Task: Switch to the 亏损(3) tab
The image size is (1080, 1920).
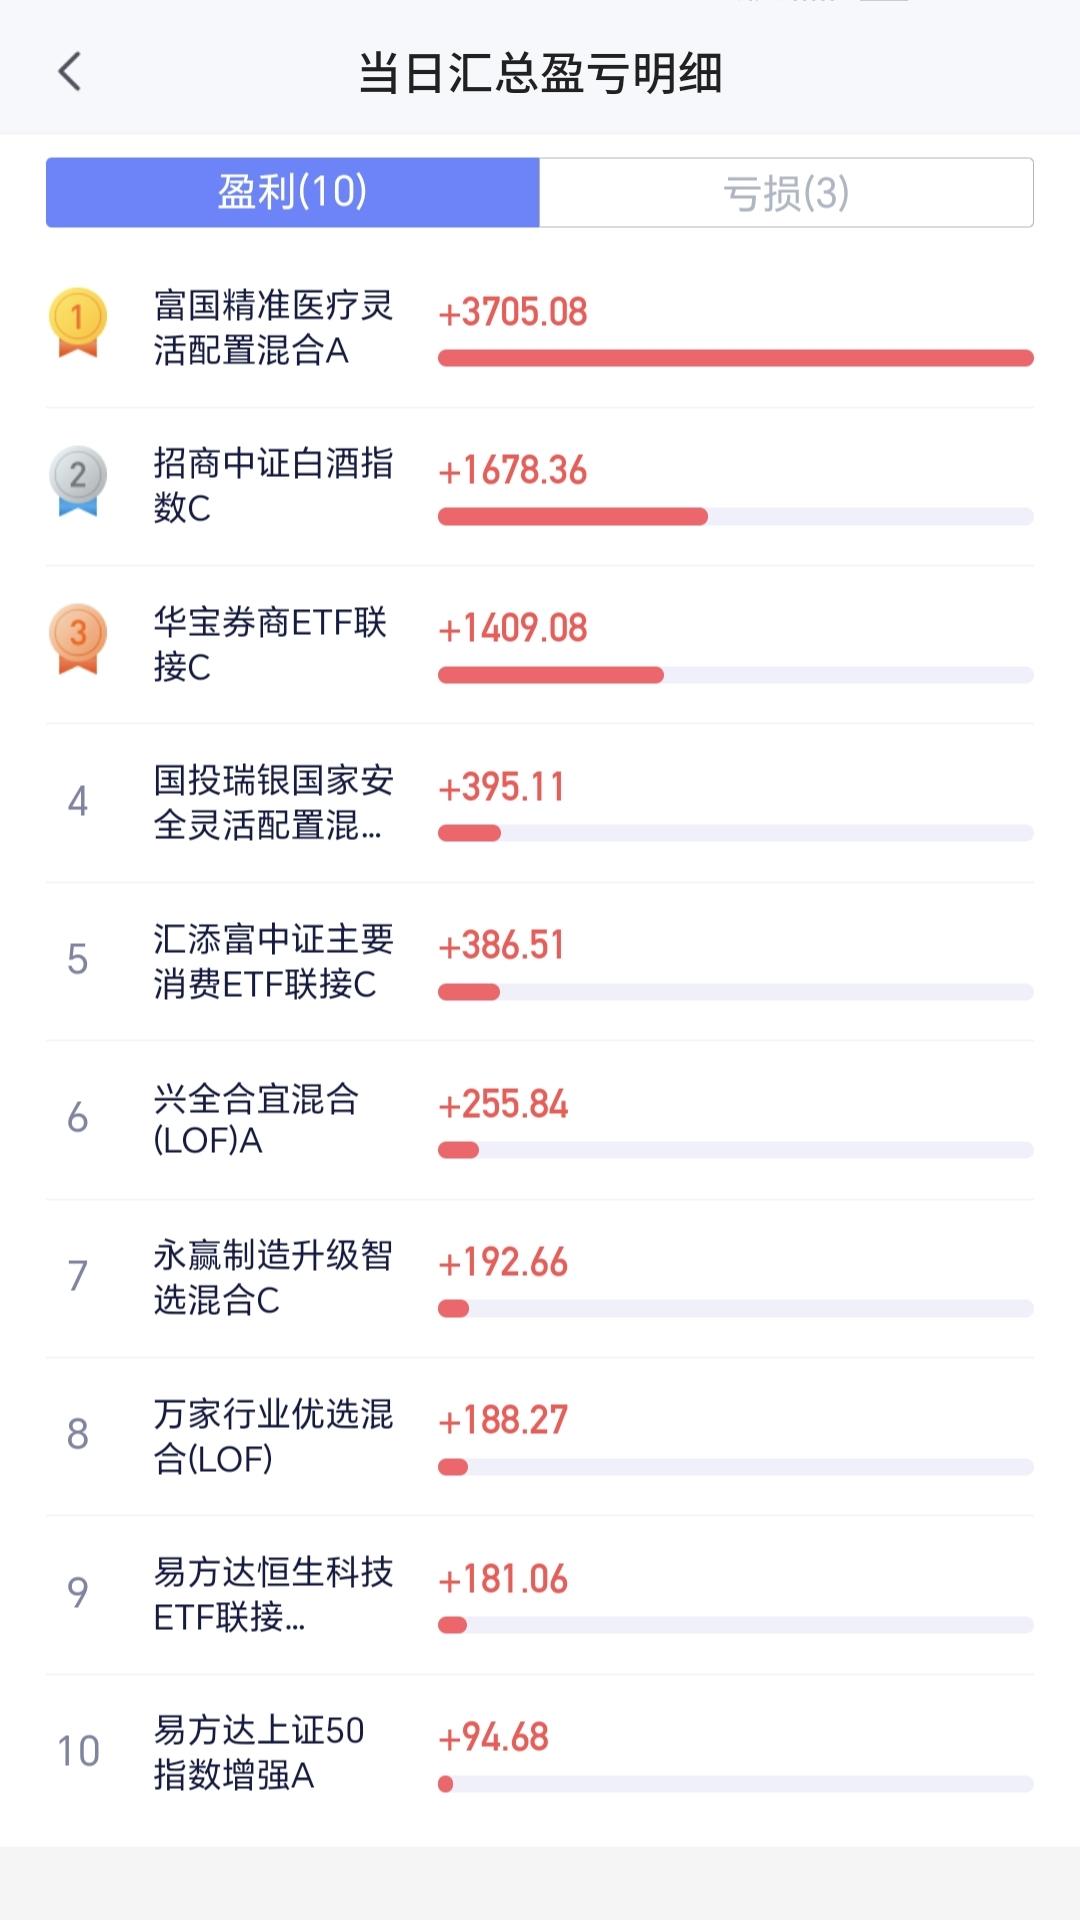Action: [x=786, y=192]
